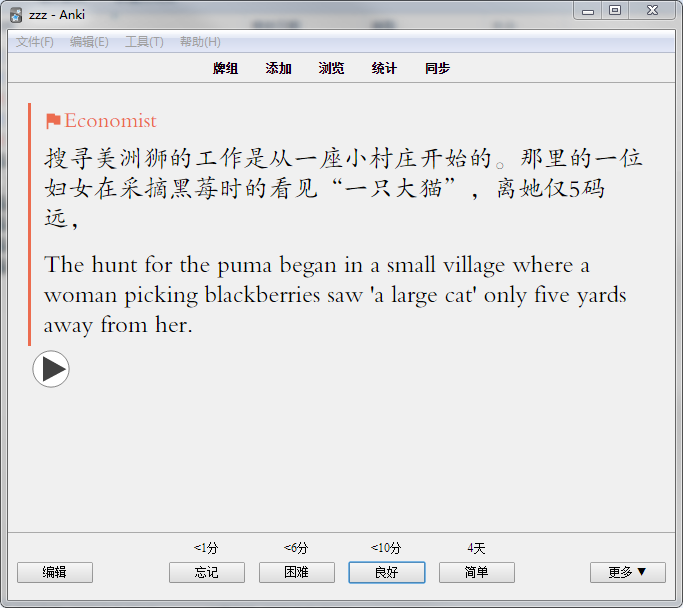Image resolution: width=683 pixels, height=608 pixels.
Task: Answer card with 良好 (good)
Action: click(387, 572)
